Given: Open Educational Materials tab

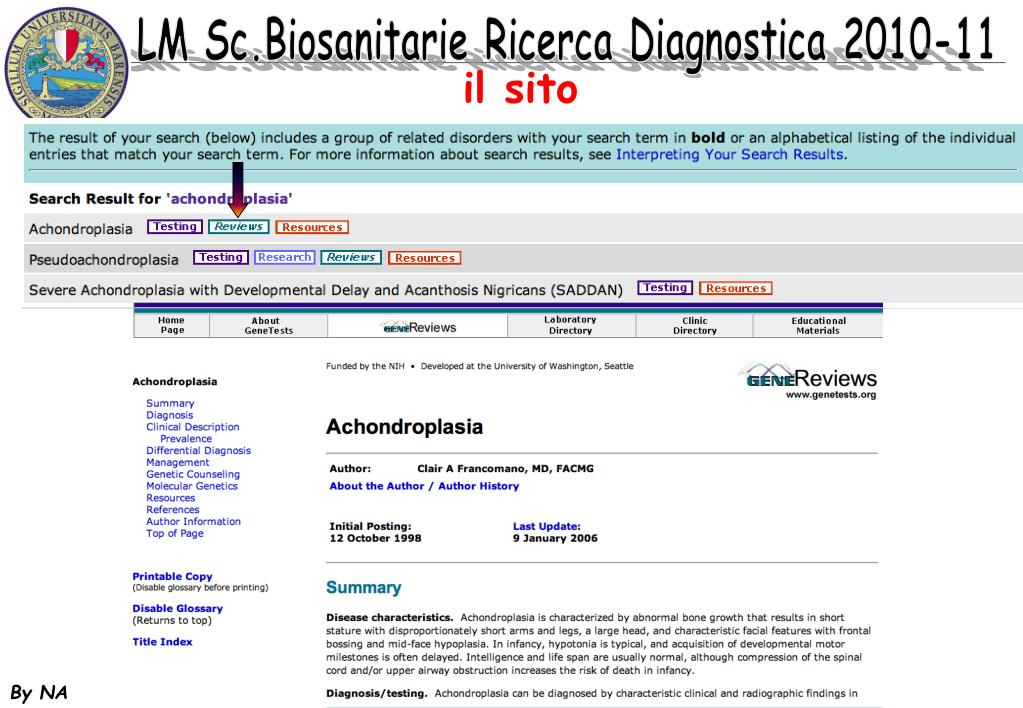Looking at the screenshot, I should point(818,326).
